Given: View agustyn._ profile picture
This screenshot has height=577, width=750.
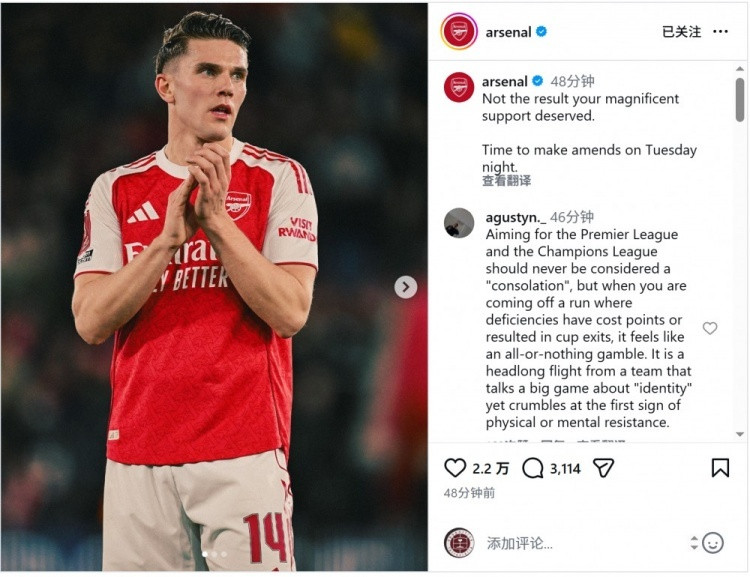Looking at the screenshot, I should (x=459, y=223).
